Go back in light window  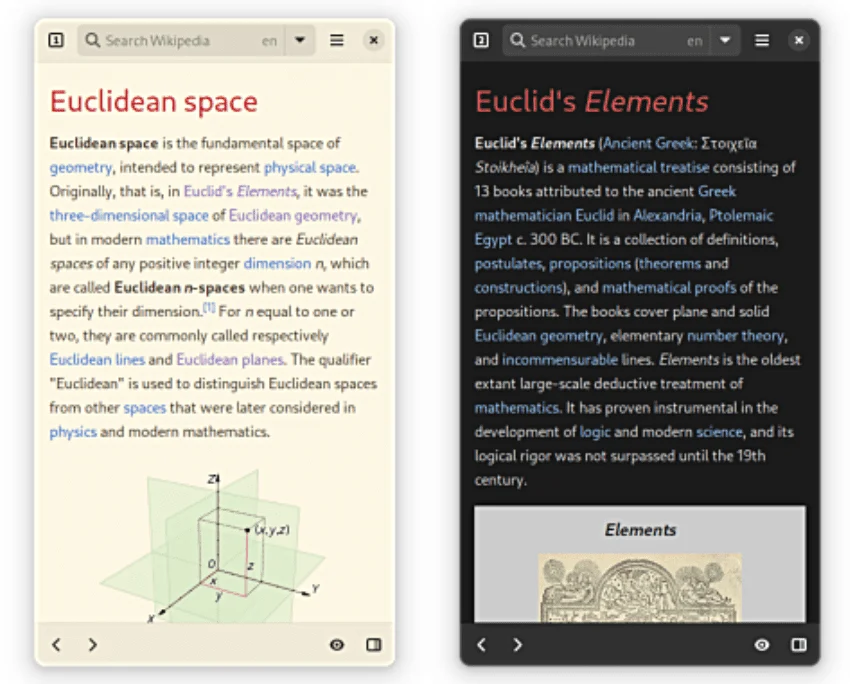56,644
